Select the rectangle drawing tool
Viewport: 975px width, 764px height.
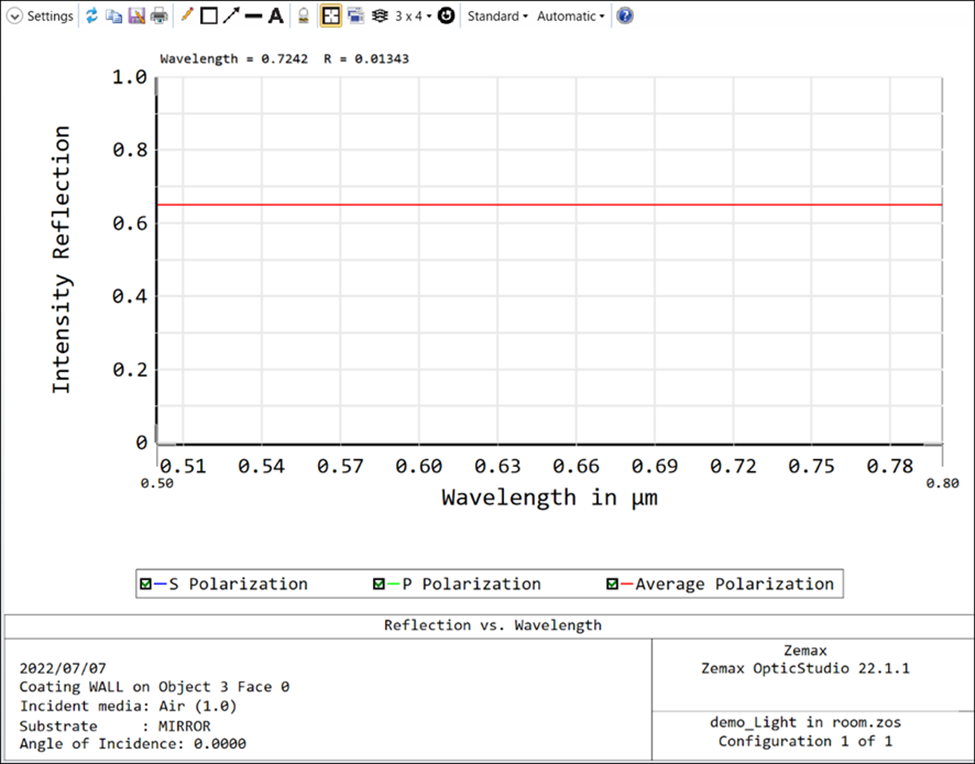pos(209,16)
